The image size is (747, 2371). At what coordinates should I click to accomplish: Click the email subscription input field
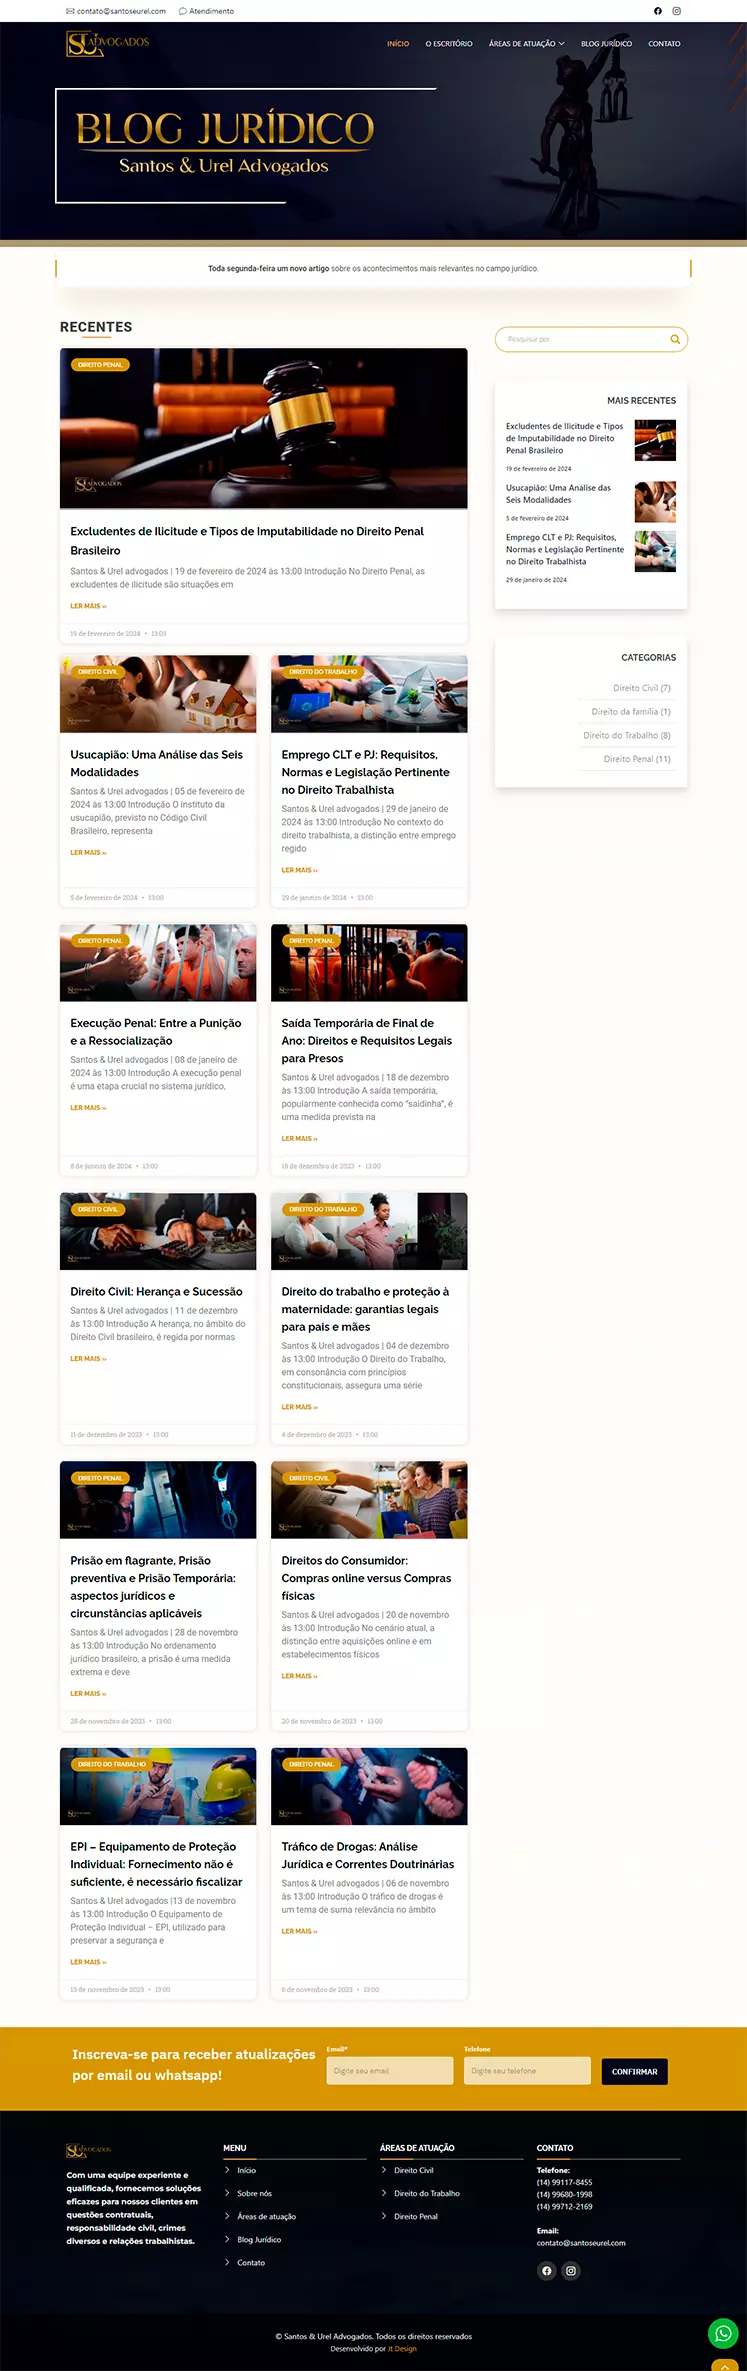coord(389,2071)
